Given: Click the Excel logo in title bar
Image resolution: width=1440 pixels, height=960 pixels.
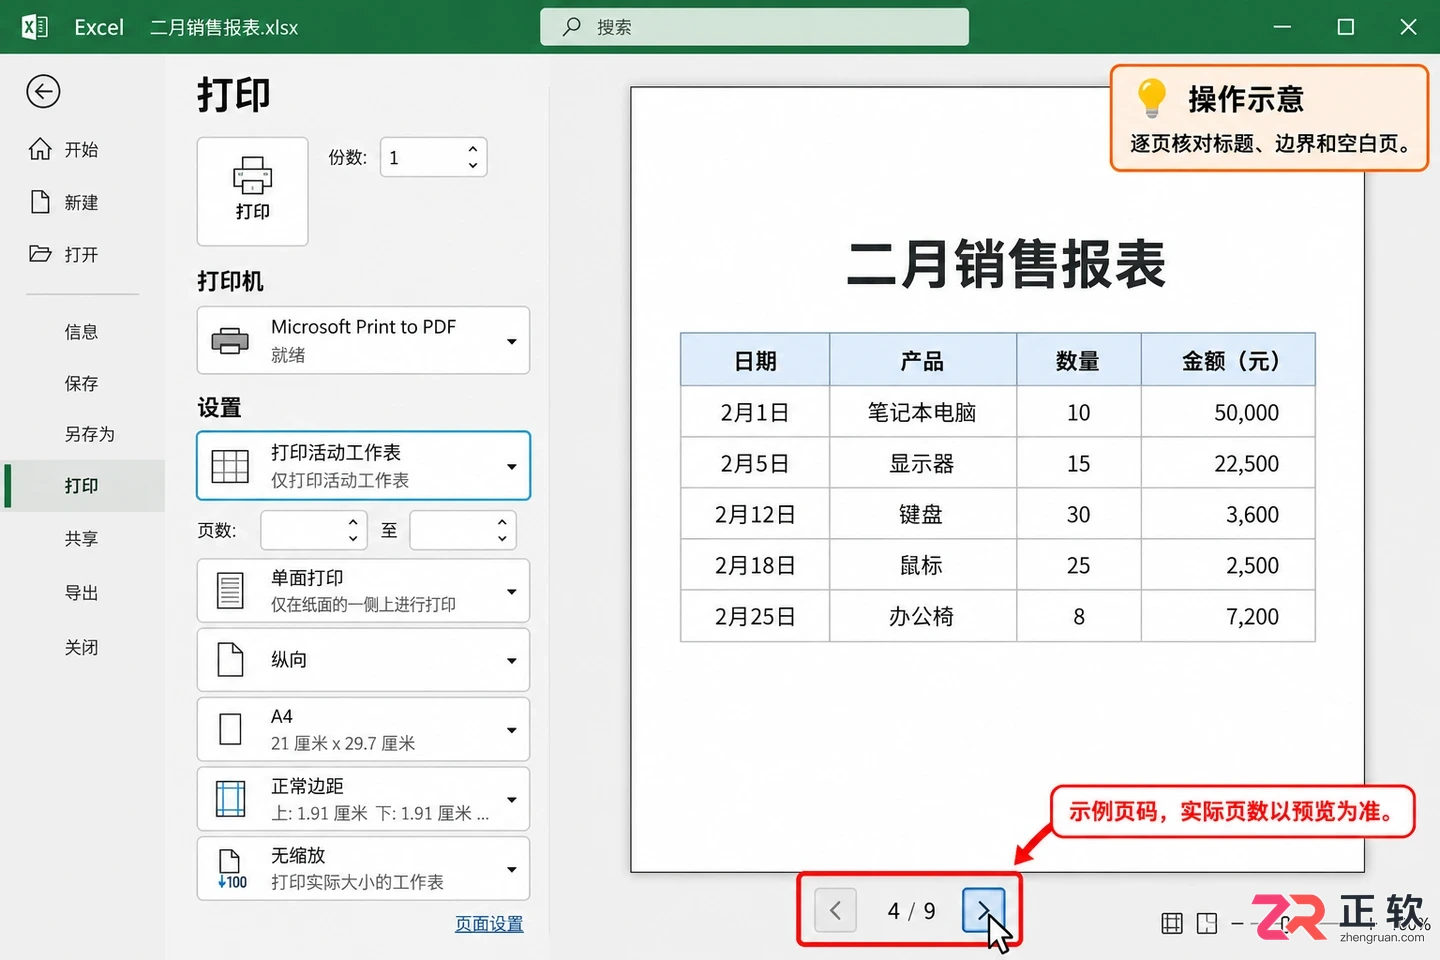Looking at the screenshot, I should [x=35, y=27].
